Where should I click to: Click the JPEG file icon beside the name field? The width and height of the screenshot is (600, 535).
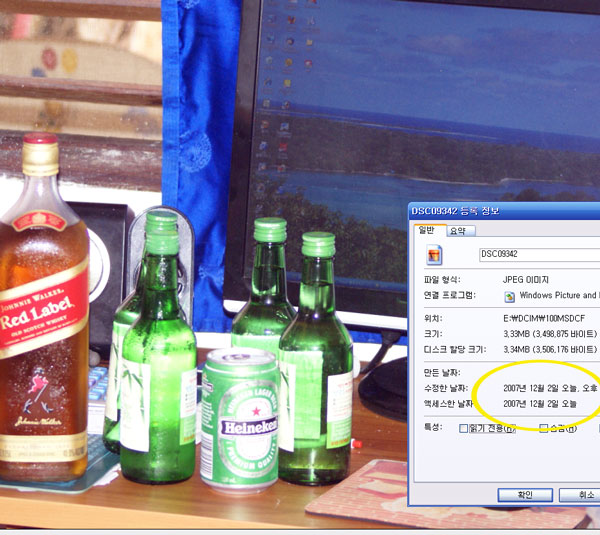click(x=434, y=255)
